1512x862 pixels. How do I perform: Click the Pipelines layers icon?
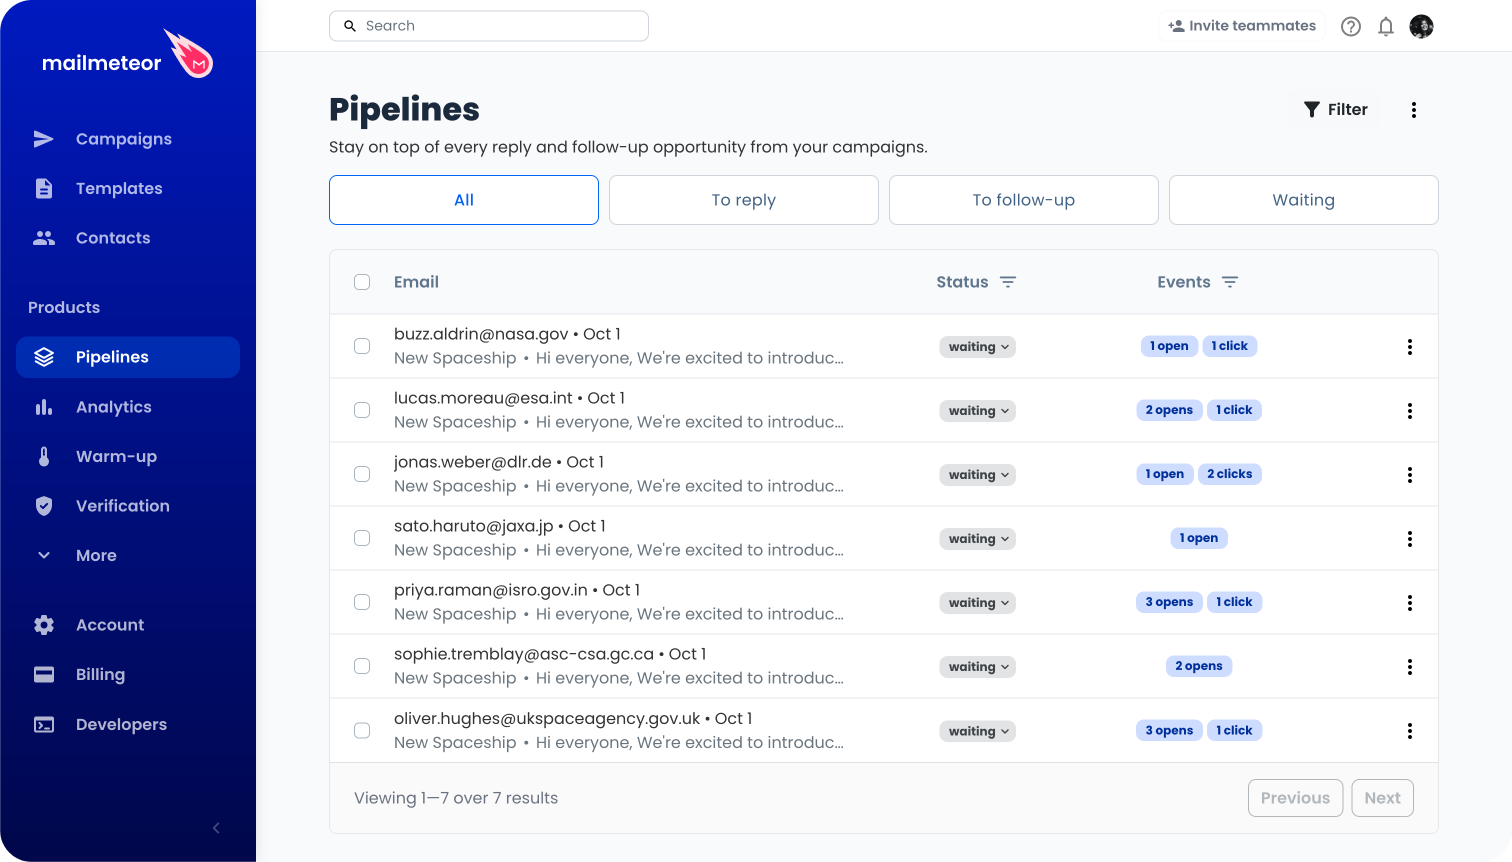(43, 357)
